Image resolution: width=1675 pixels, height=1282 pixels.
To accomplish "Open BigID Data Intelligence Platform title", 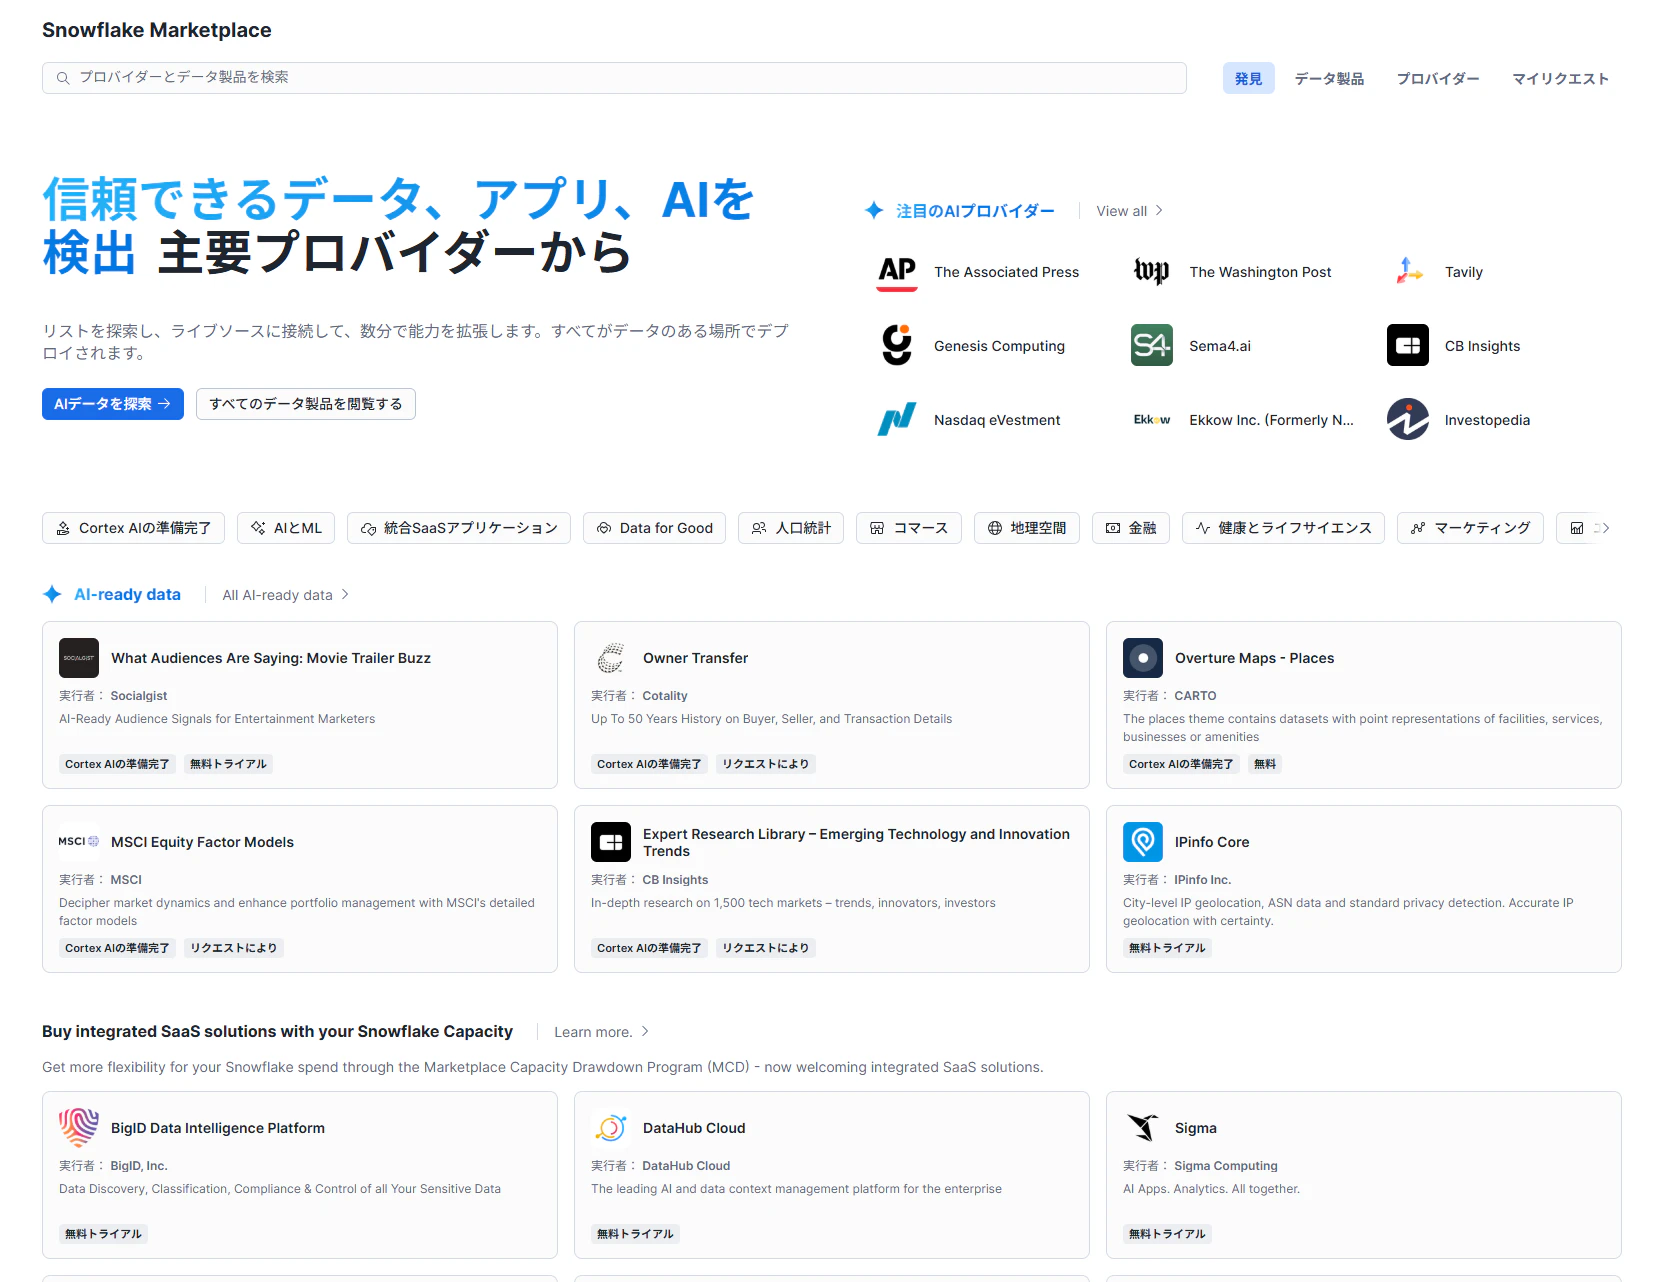I will click(218, 1128).
